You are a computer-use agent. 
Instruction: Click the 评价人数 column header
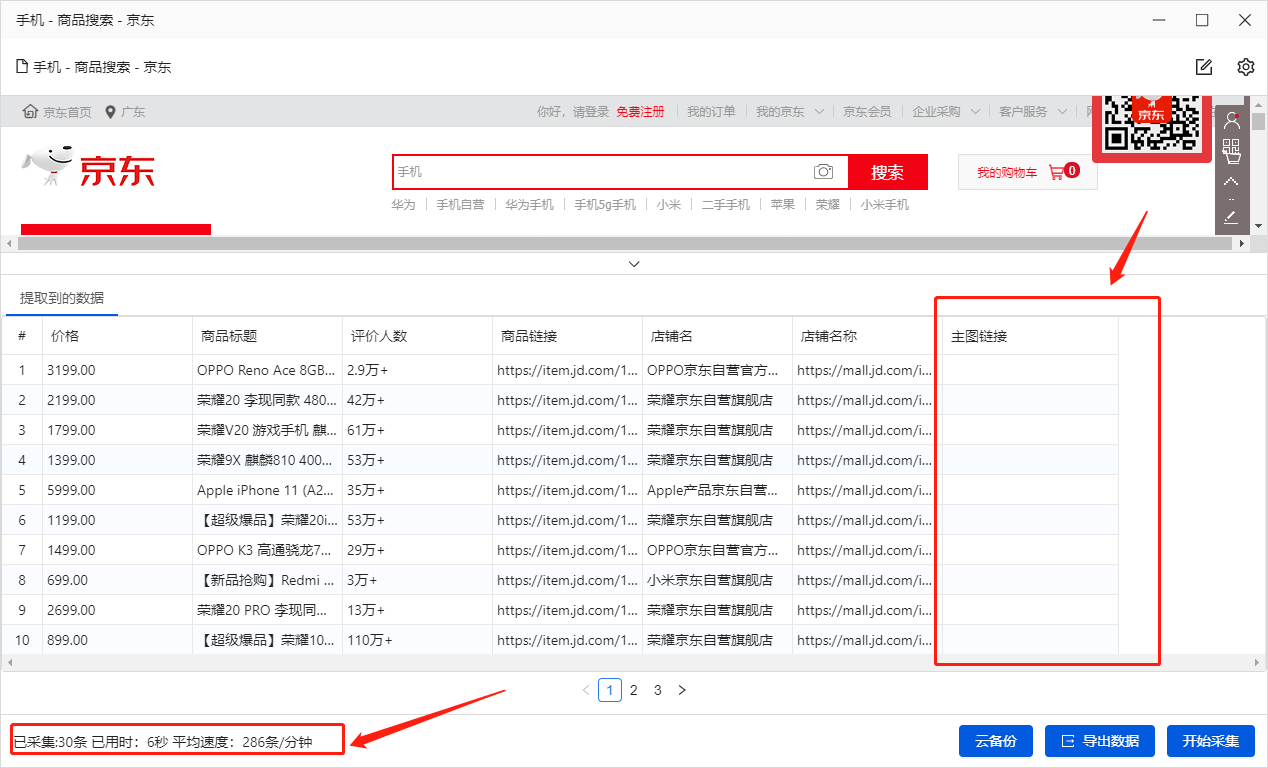point(417,336)
